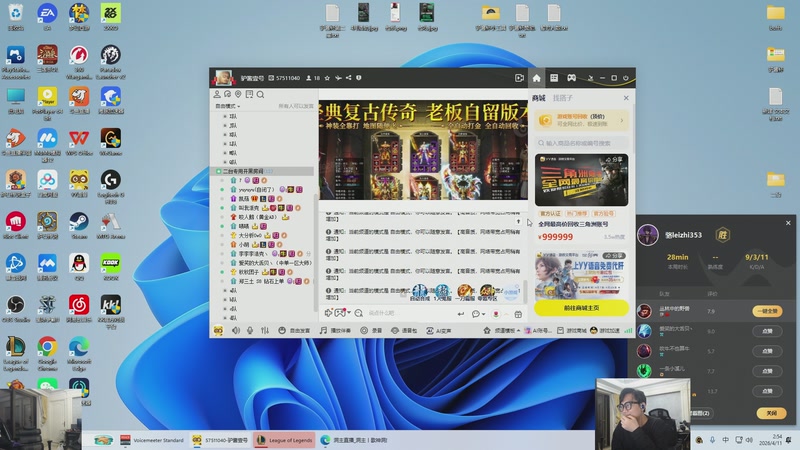Open the KOOK desktop icon

tap(110, 267)
